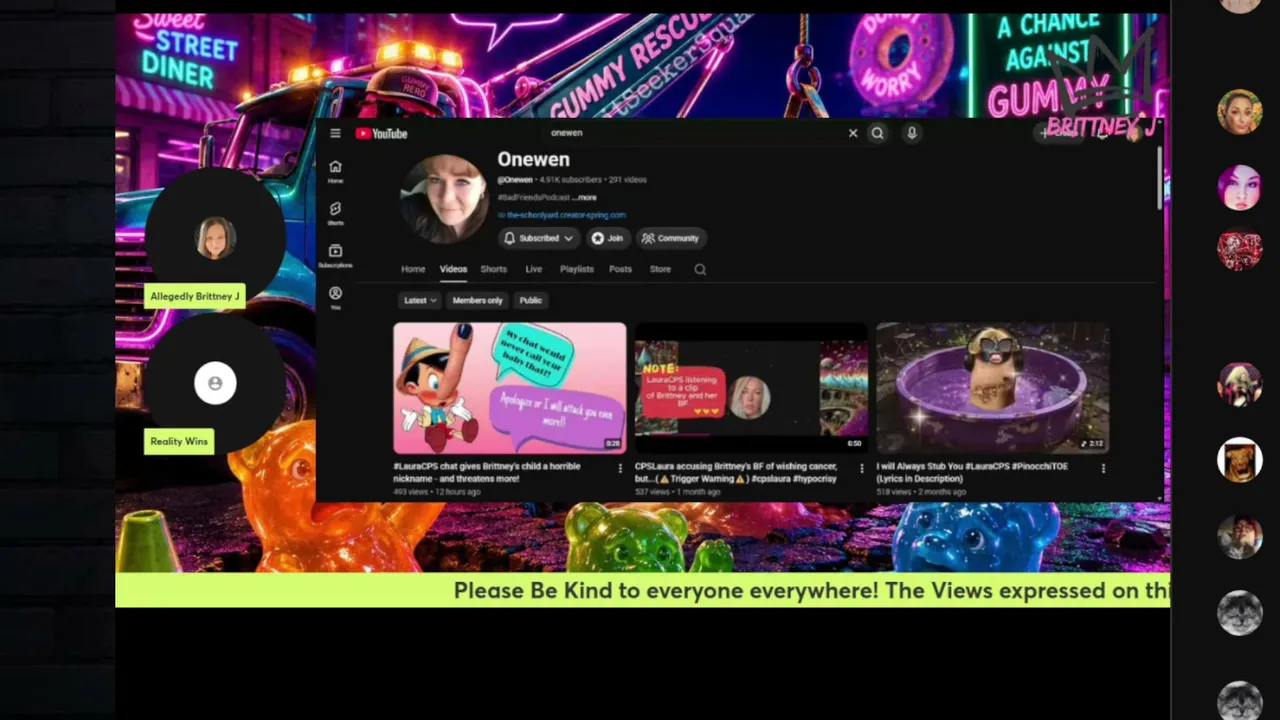1280x720 pixels.
Task: Run the search with the magnifier button
Action: [x=877, y=133]
